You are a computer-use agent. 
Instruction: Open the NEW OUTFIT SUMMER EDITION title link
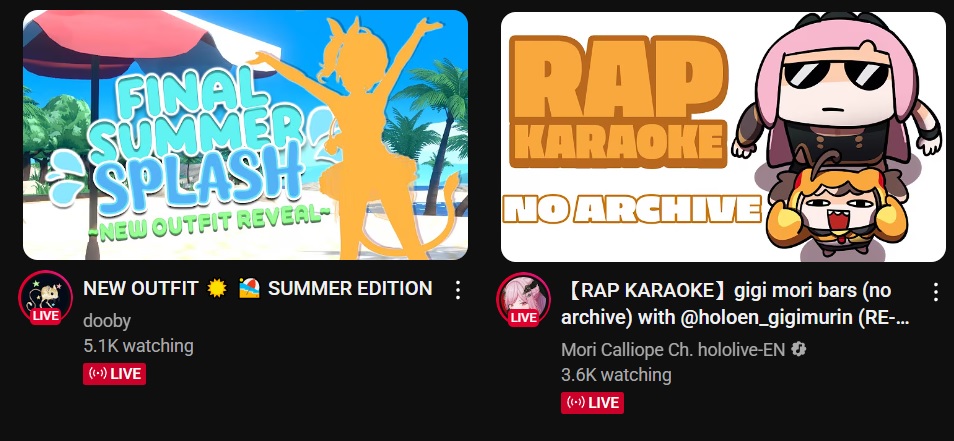pyautogui.click(x=257, y=288)
